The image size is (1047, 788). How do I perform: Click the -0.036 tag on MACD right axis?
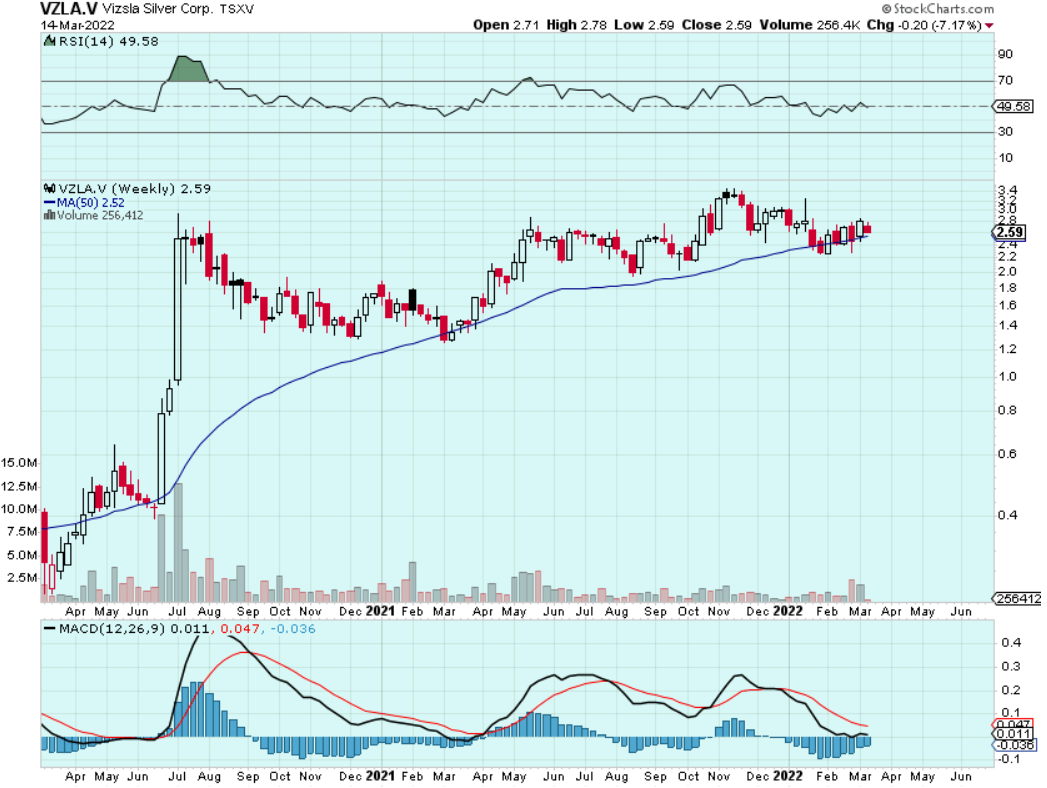(x=1015, y=745)
